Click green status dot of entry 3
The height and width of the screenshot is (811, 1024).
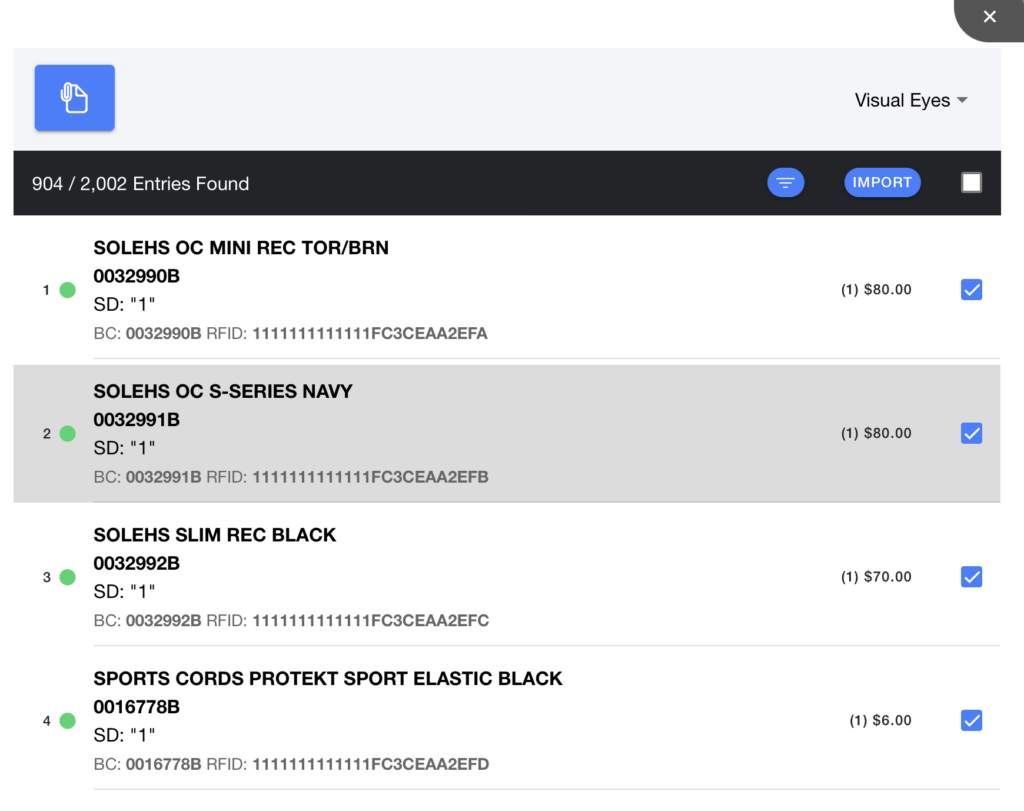pyautogui.click(x=67, y=577)
